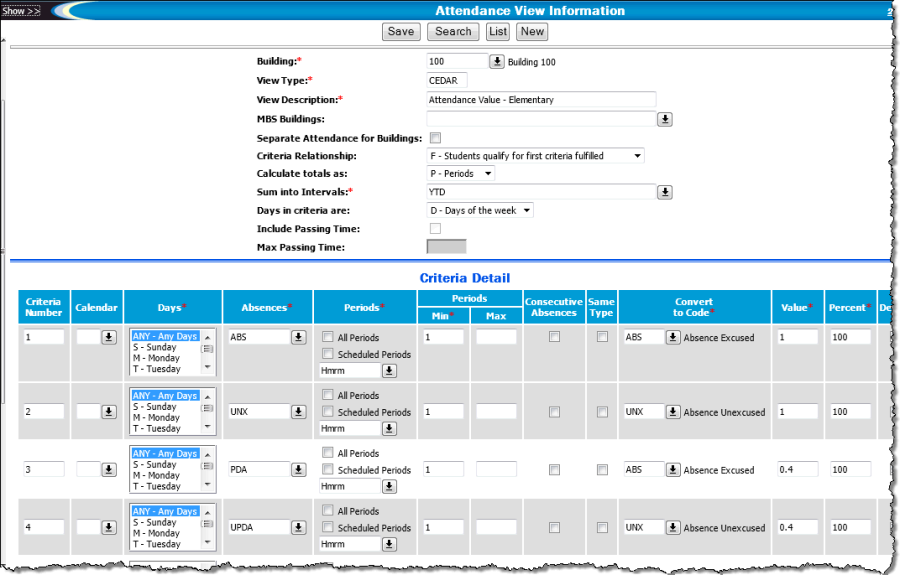
Task: Click the Show >> panel expander
Action: point(21,11)
